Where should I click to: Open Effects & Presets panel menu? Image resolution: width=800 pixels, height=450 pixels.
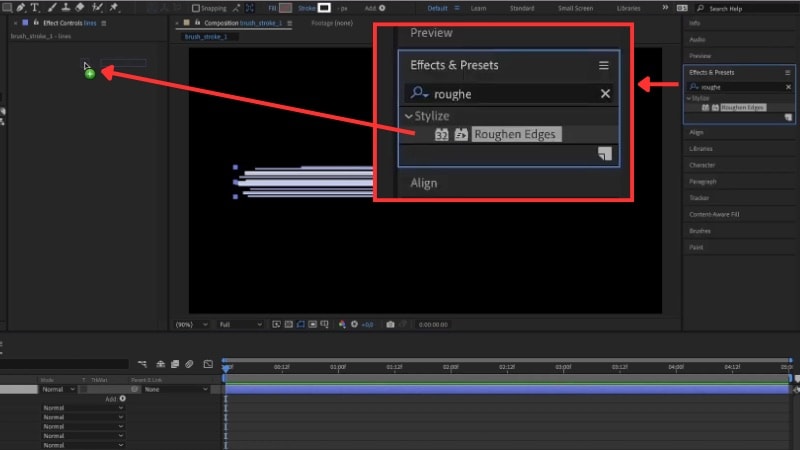coord(788,72)
